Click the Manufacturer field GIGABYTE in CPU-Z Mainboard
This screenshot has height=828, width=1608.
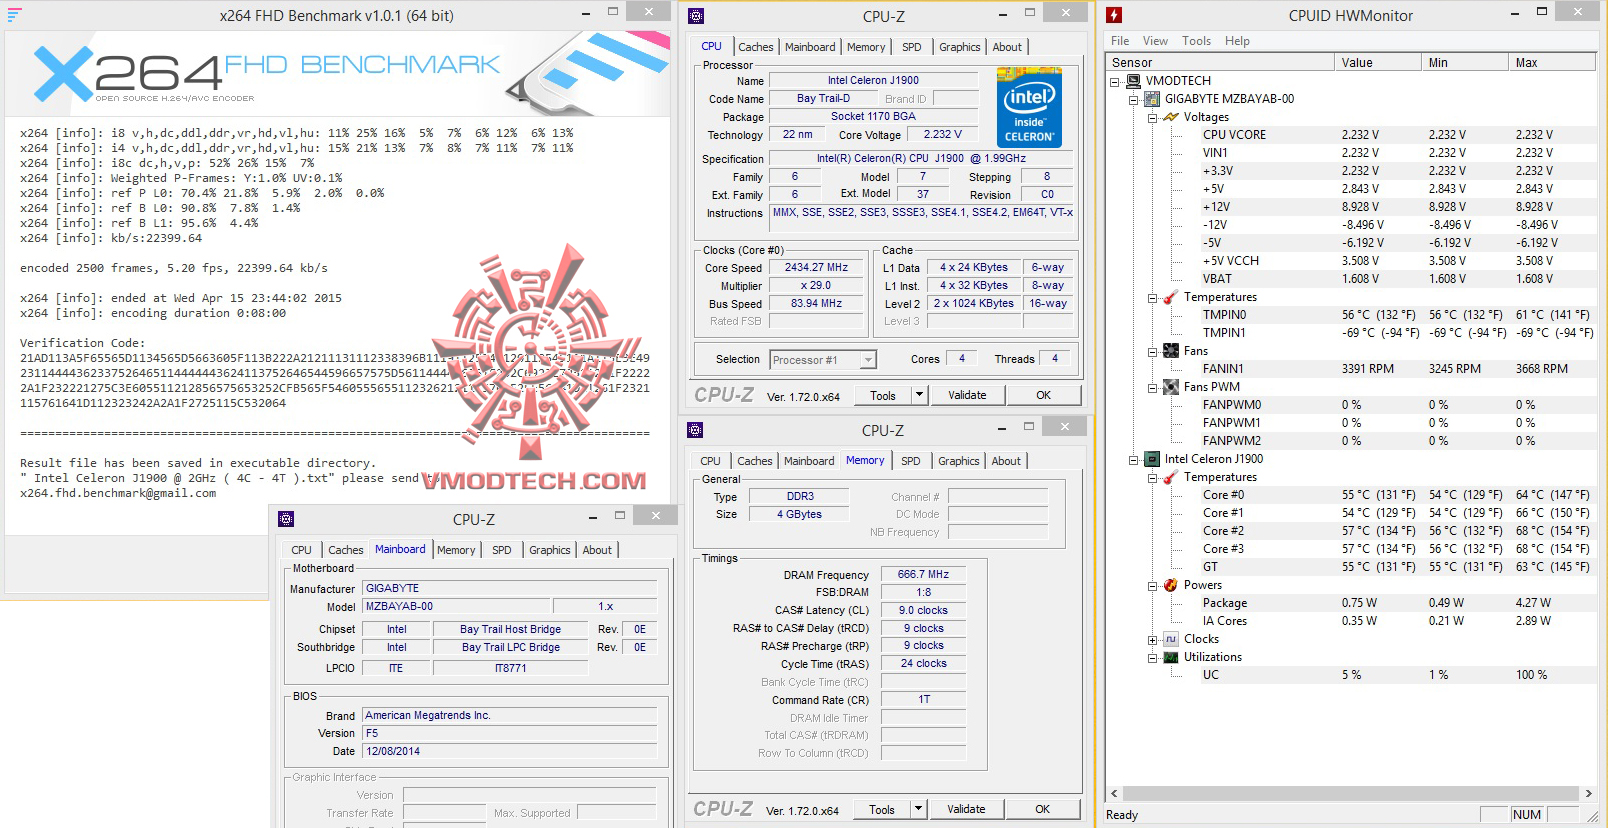tap(510, 589)
